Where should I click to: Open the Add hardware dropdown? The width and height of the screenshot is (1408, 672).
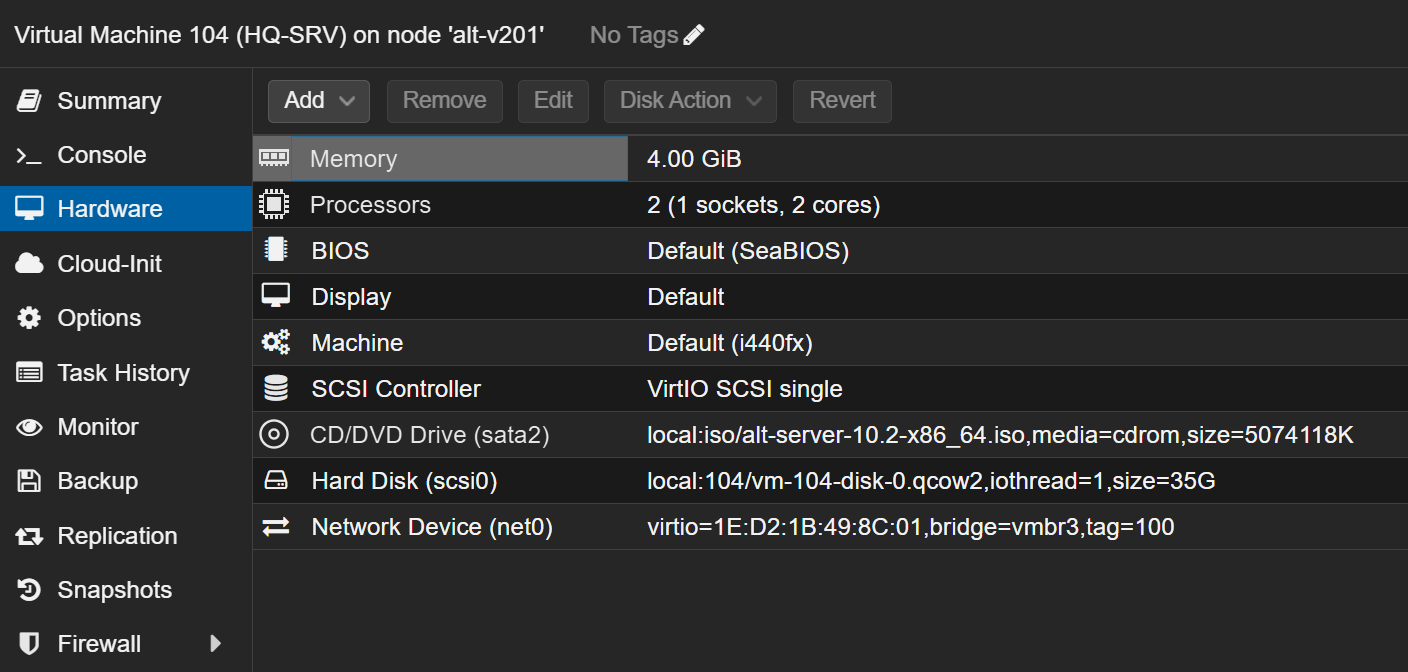tap(318, 101)
